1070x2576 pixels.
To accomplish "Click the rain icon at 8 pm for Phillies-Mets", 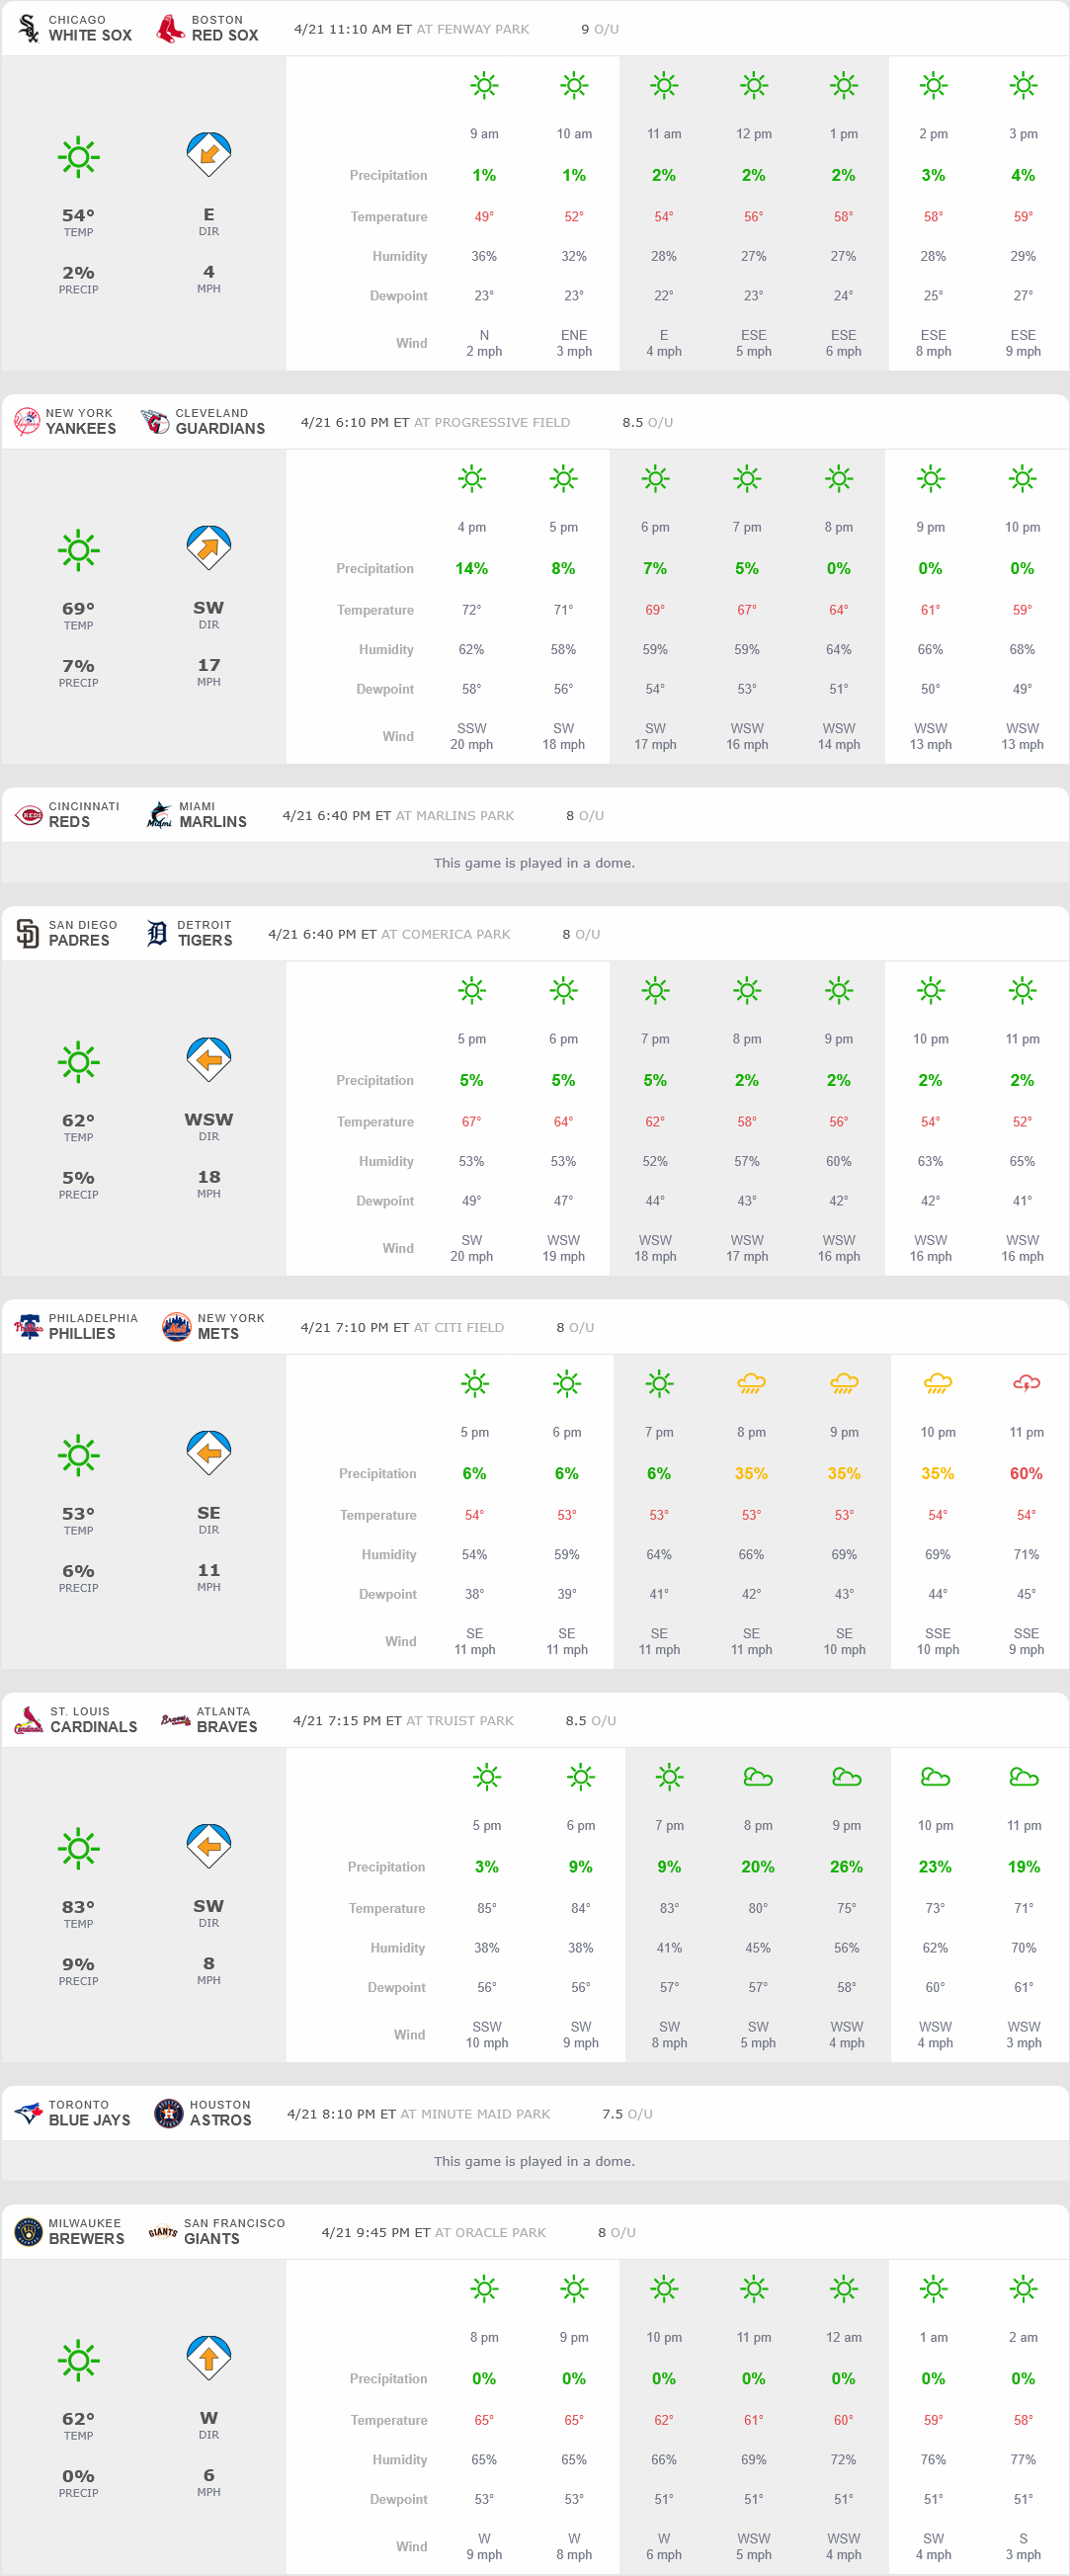I will coord(751,1383).
